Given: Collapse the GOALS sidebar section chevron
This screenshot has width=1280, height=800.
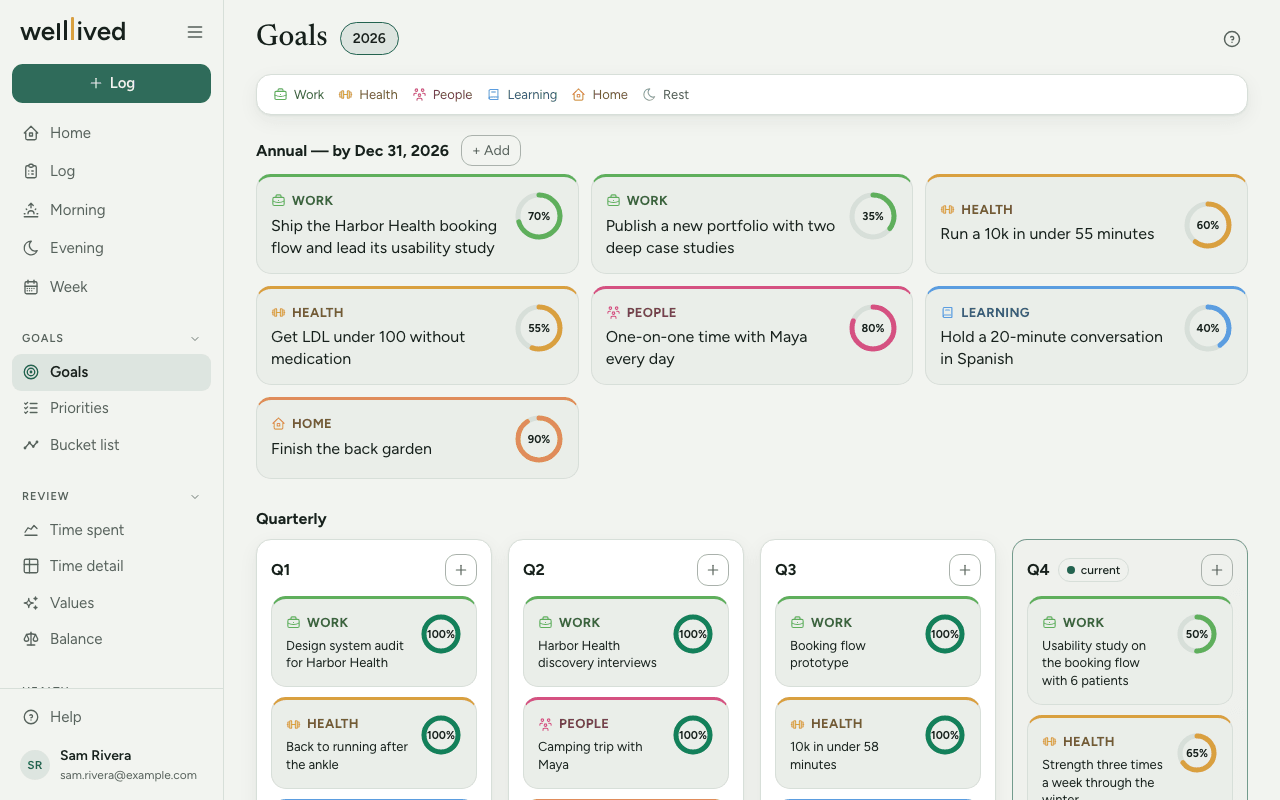Looking at the screenshot, I should click(x=195, y=339).
